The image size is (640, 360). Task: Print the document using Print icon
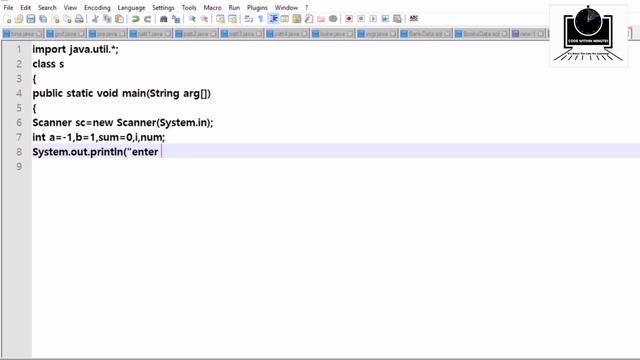coord(79,19)
